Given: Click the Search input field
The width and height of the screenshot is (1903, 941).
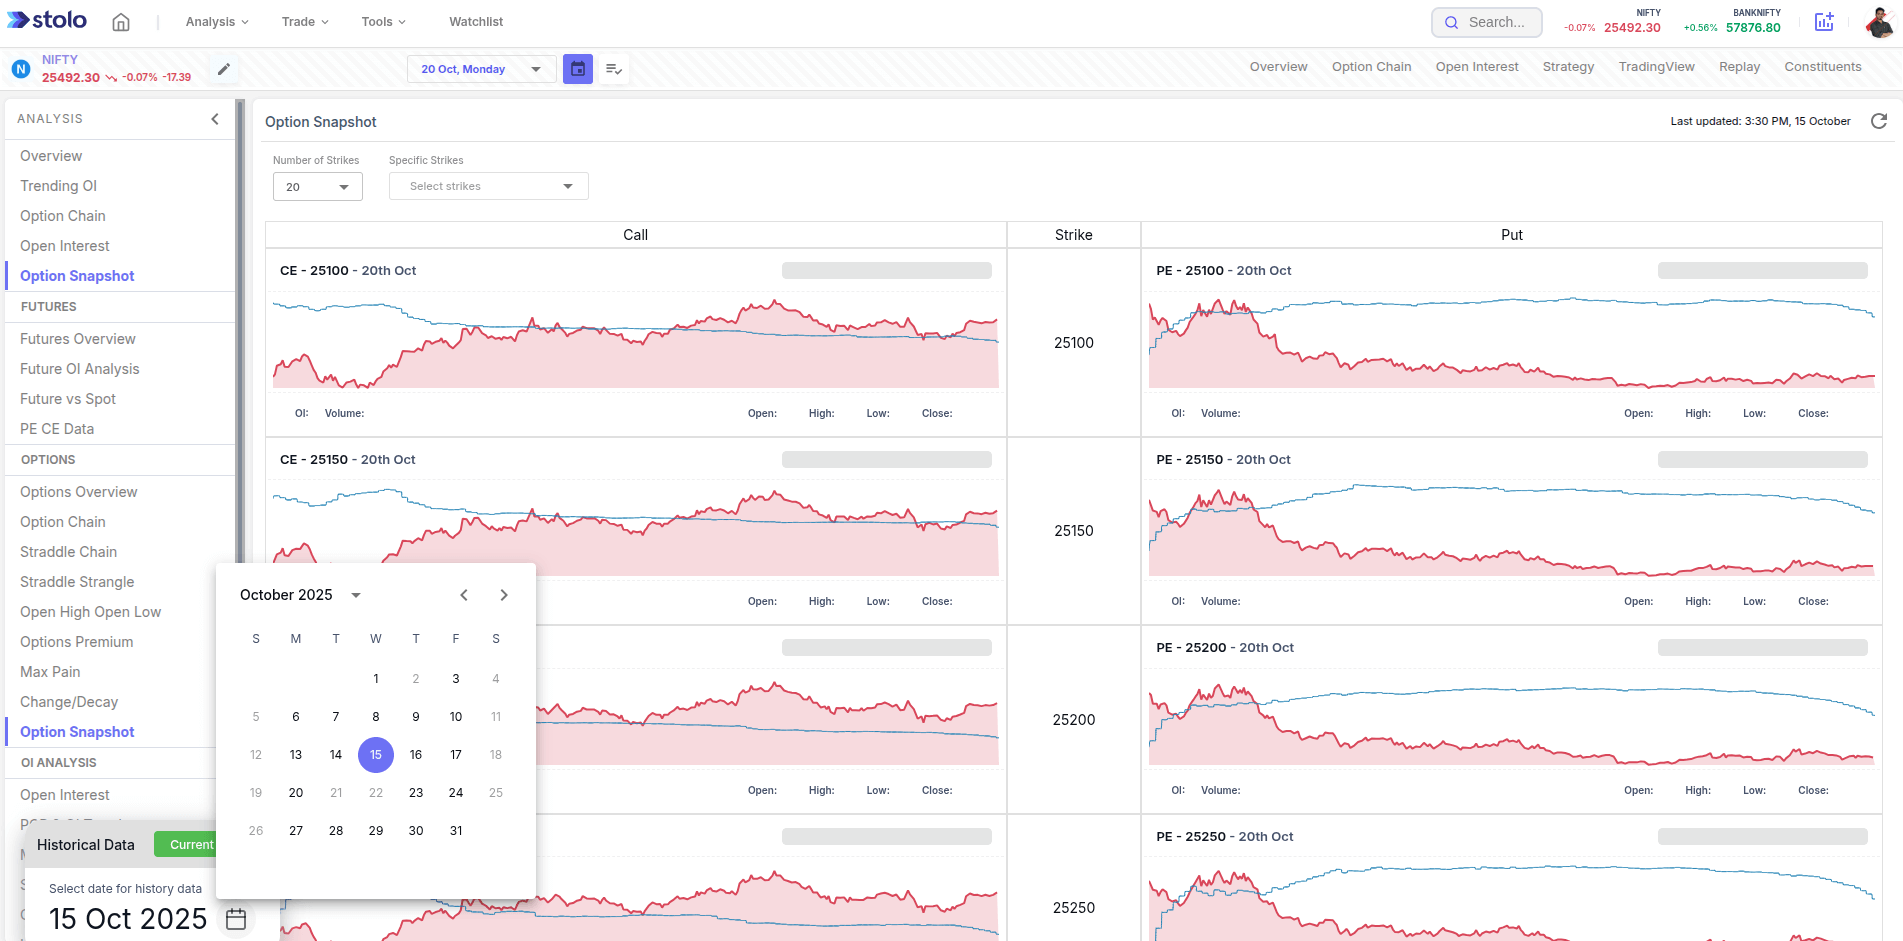Looking at the screenshot, I should pos(1495,21).
